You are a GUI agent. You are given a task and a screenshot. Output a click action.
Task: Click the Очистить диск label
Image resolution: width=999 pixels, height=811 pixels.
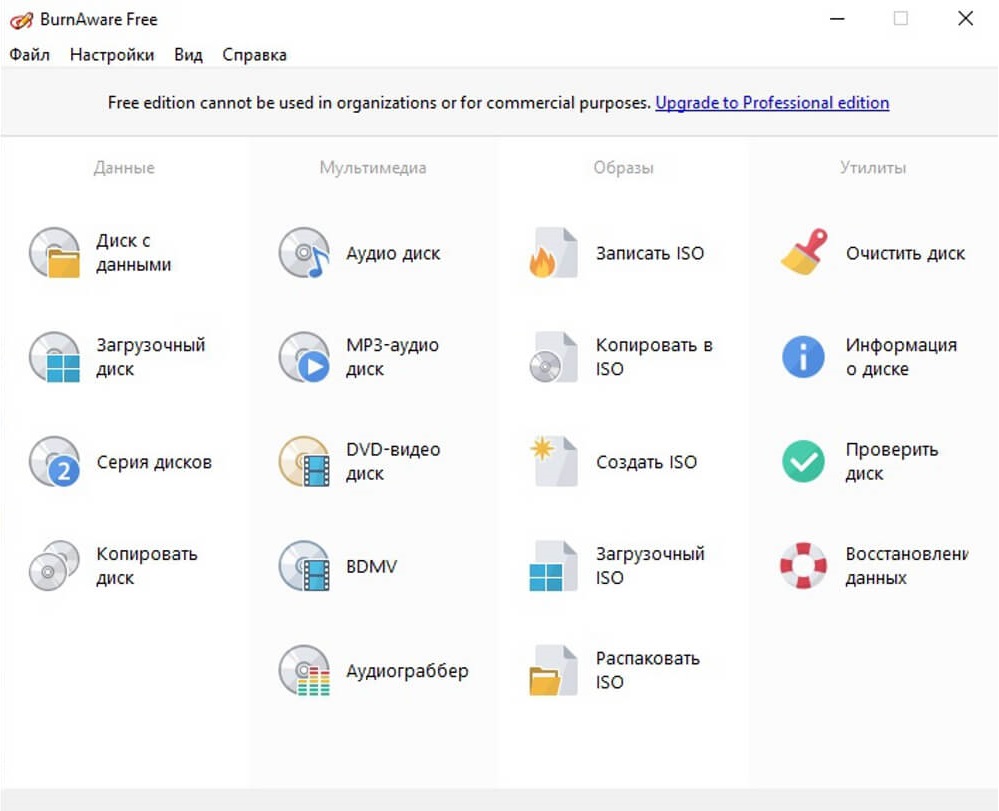pos(905,254)
